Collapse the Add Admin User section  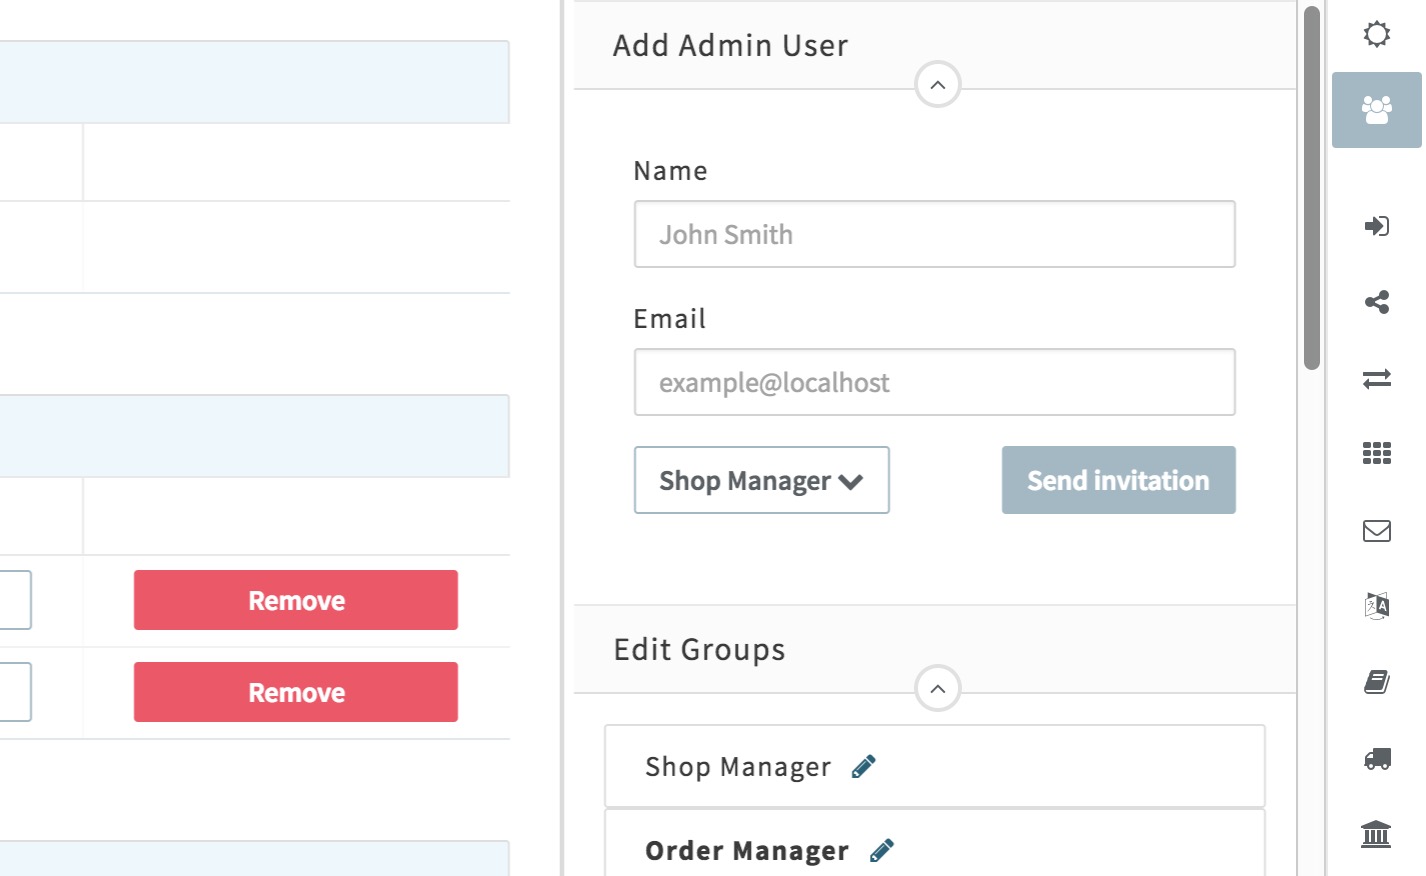pyautogui.click(x=938, y=85)
